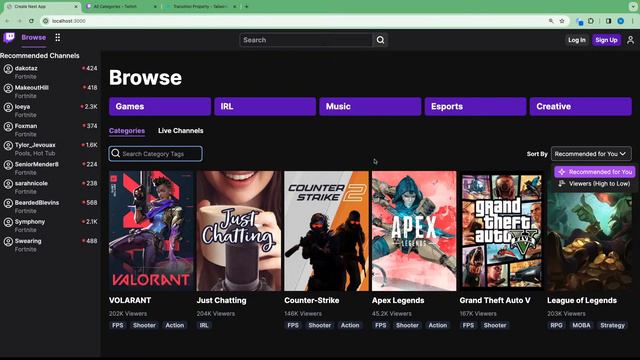The height and width of the screenshot is (360, 640).
Task: Click the Grand Theft Auto V title
Action: [x=495, y=300]
